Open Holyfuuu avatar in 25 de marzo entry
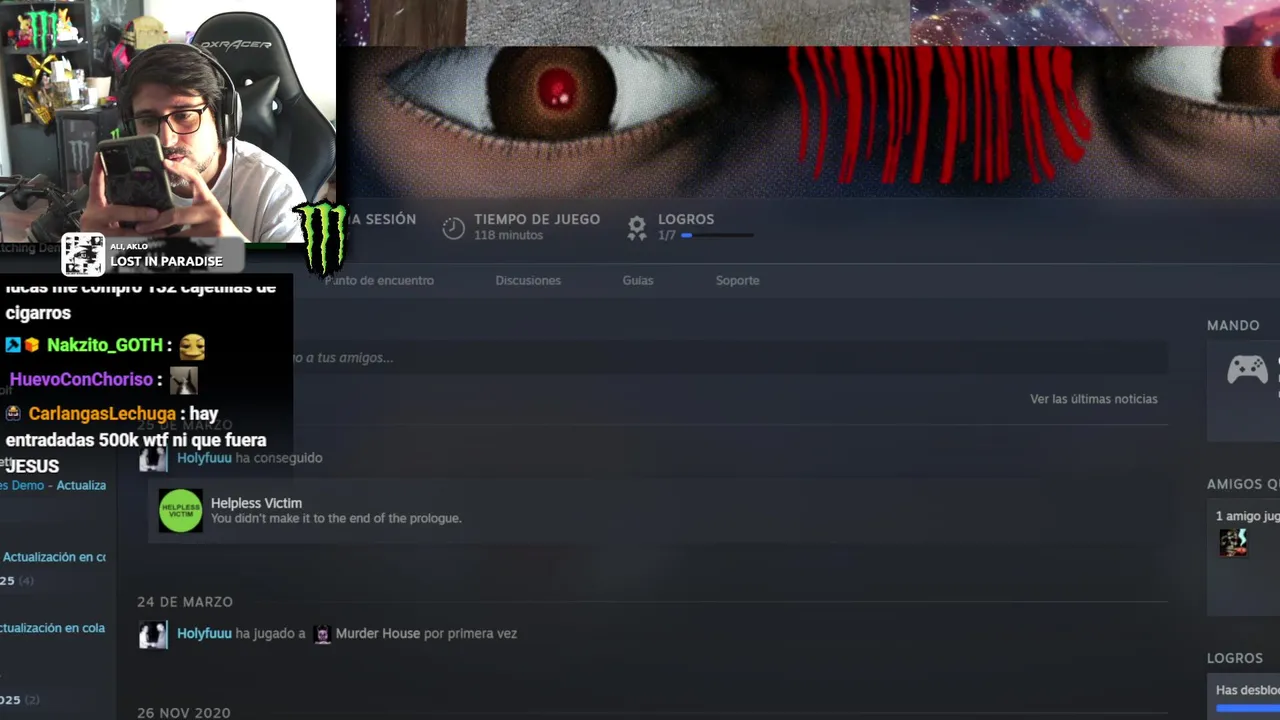The image size is (1280, 720). point(153,458)
